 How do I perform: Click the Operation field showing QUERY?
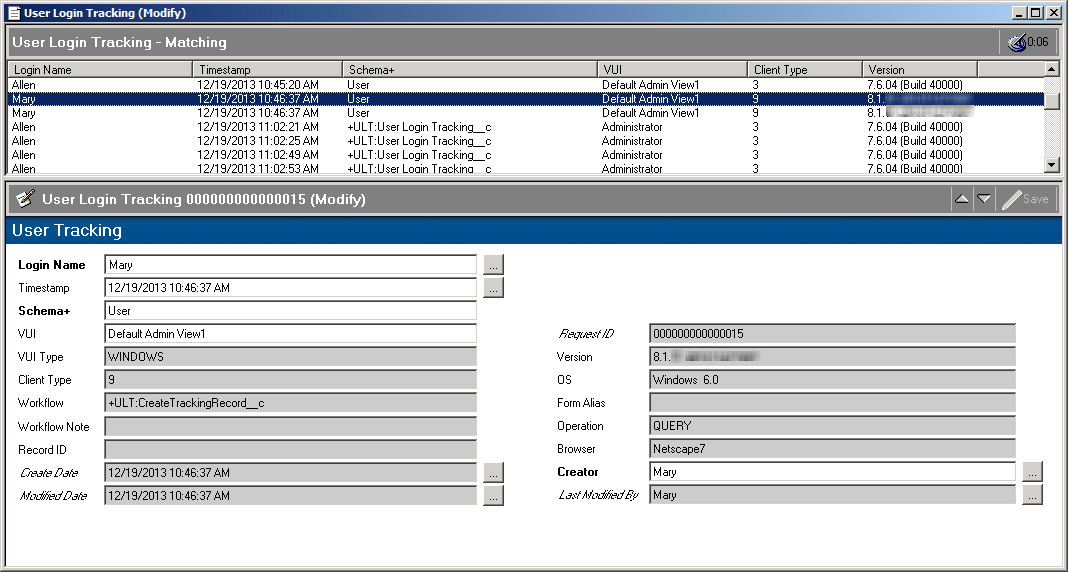click(x=832, y=426)
